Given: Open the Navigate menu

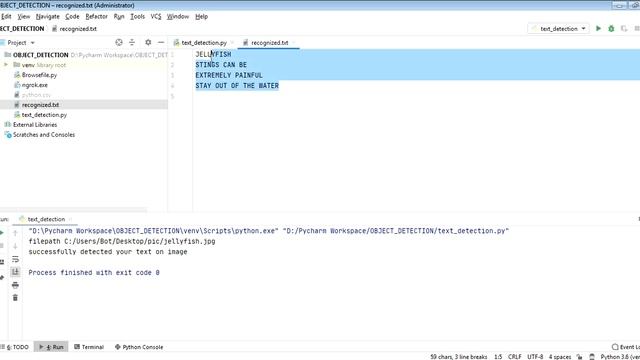Looking at the screenshot, I should (47, 16).
